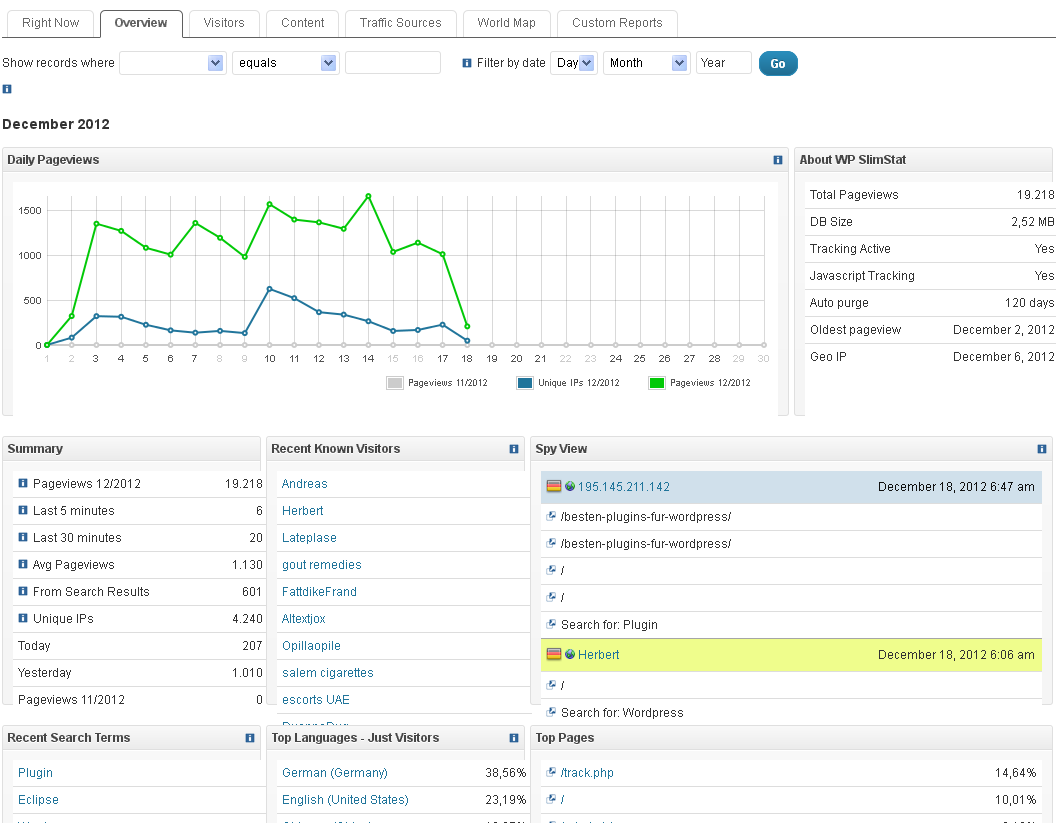Go to the Content tab
Image resolution: width=1056 pixels, height=823 pixels.
302,23
